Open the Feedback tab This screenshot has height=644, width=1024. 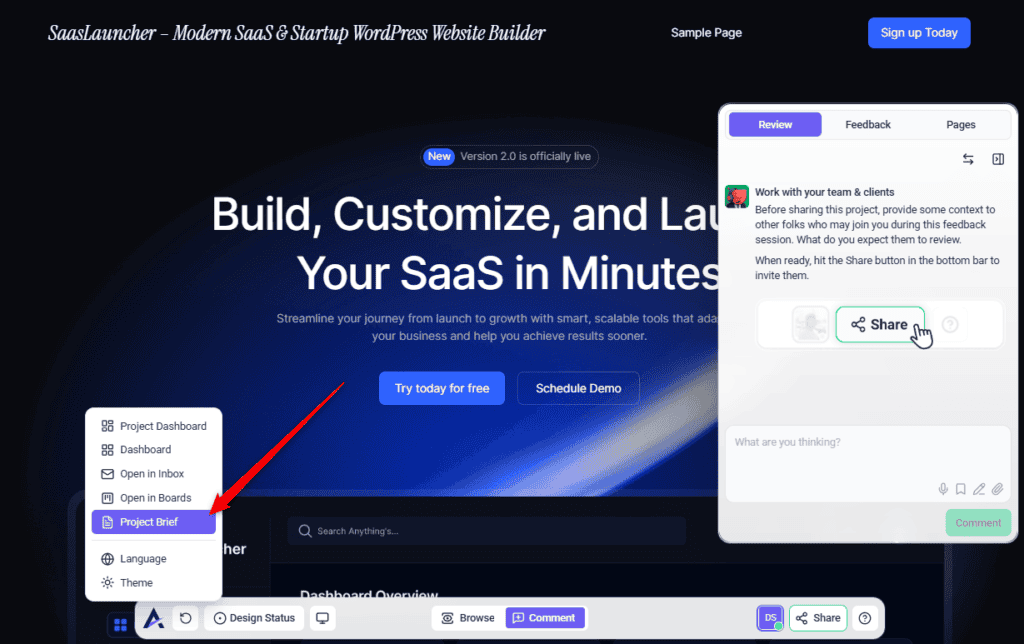(x=868, y=125)
